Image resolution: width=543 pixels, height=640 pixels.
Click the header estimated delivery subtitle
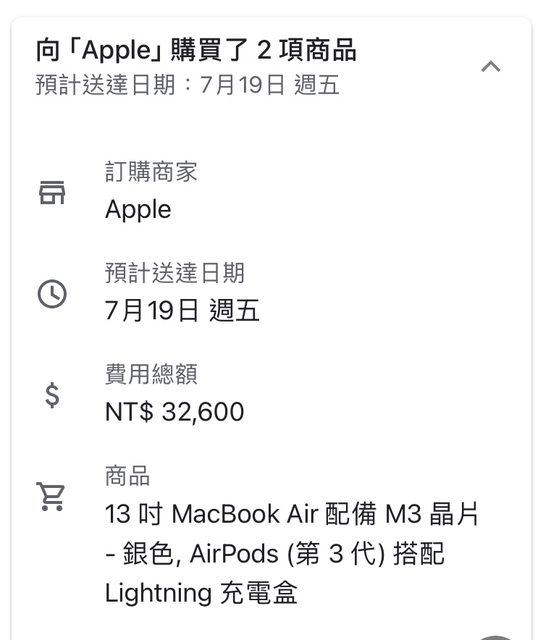pos(188,85)
